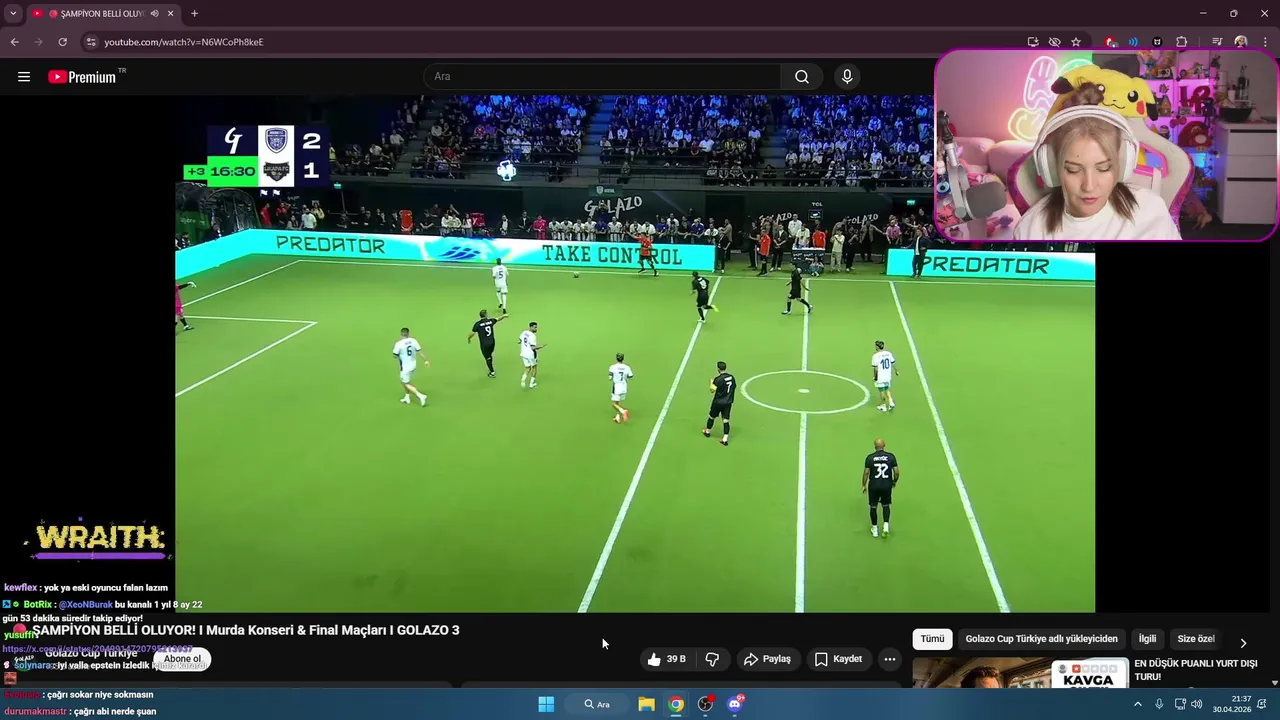Open the more actions three-dot menu

pos(889,659)
